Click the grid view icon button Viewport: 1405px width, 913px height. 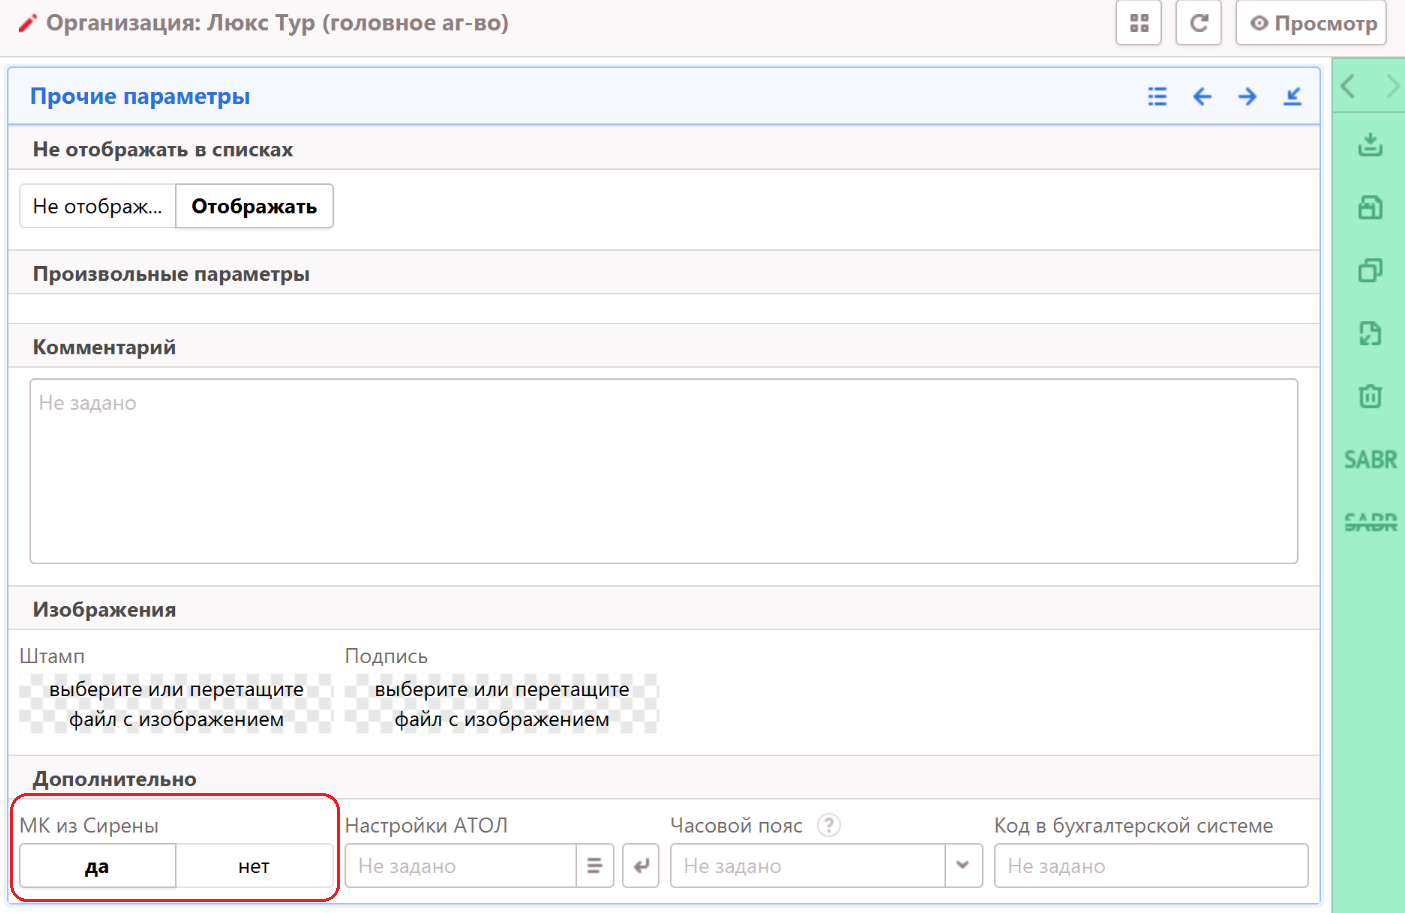[1138, 23]
